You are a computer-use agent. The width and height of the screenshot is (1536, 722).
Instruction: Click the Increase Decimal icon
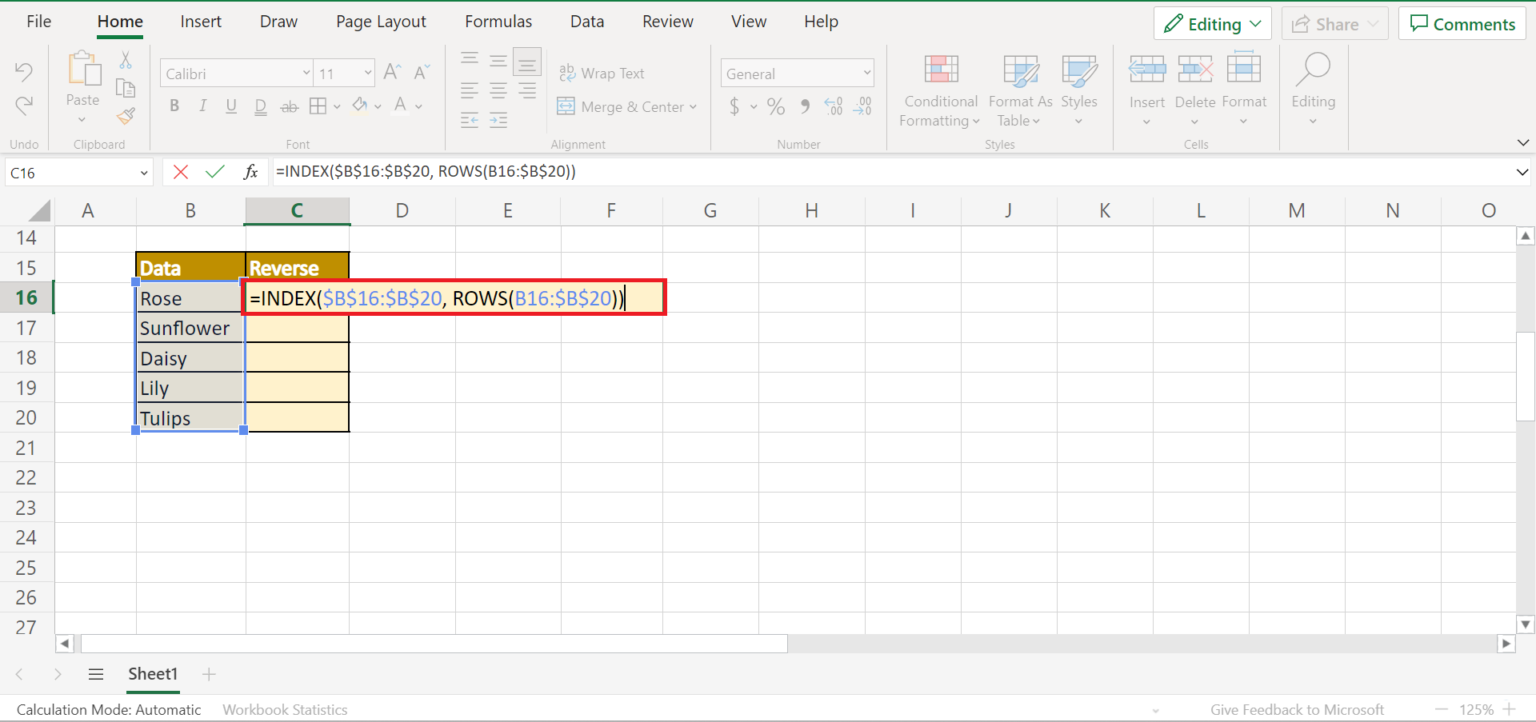click(x=833, y=106)
